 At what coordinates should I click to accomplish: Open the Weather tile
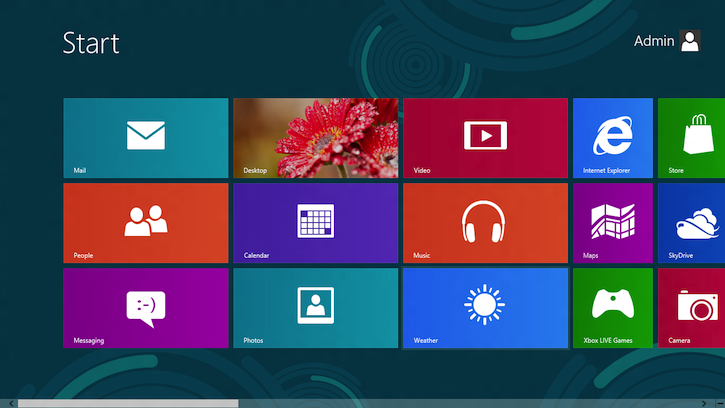coord(485,308)
